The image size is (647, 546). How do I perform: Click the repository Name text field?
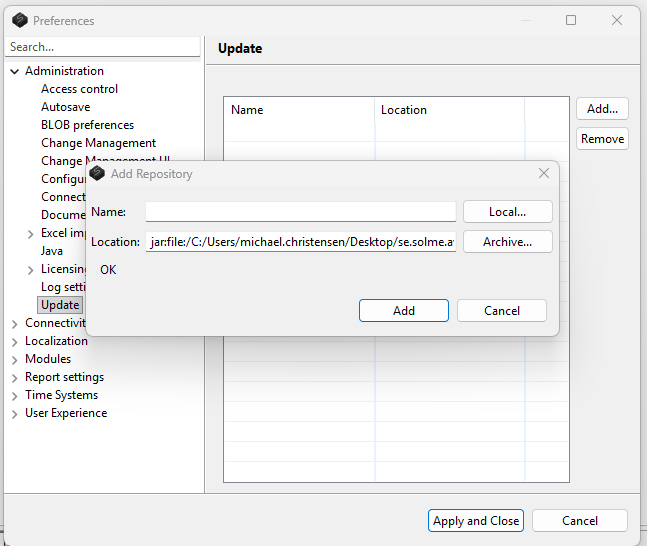300,211
